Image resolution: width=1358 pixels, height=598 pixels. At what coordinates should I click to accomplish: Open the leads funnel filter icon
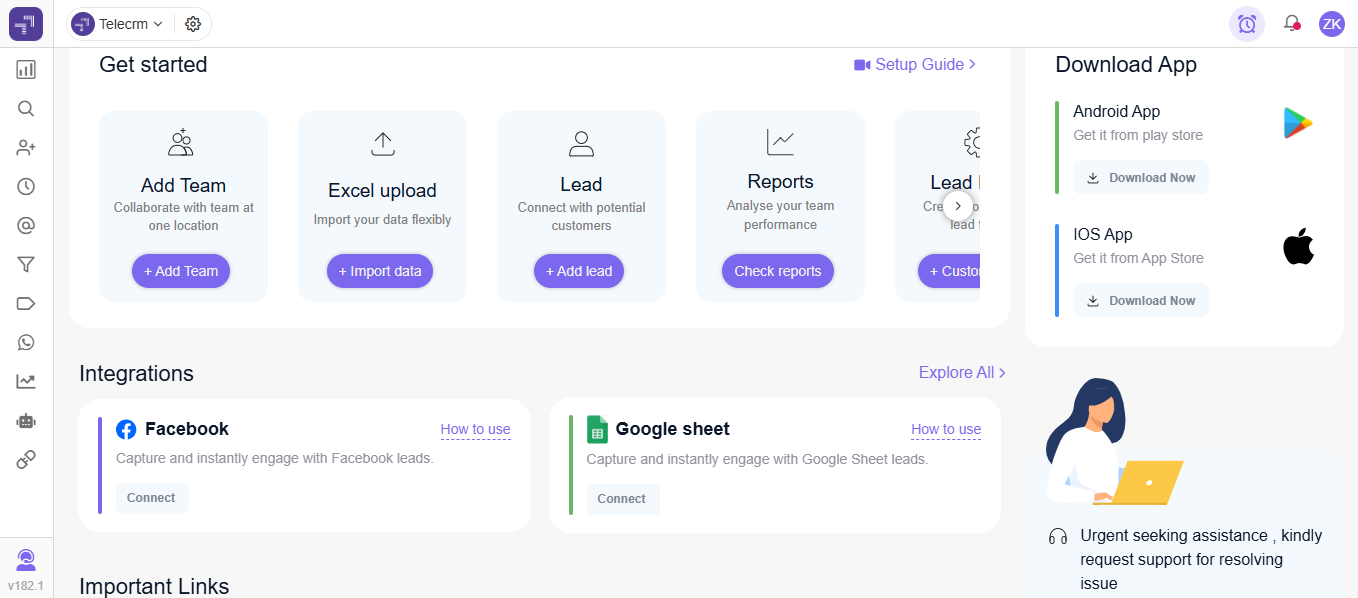(25, 264)
